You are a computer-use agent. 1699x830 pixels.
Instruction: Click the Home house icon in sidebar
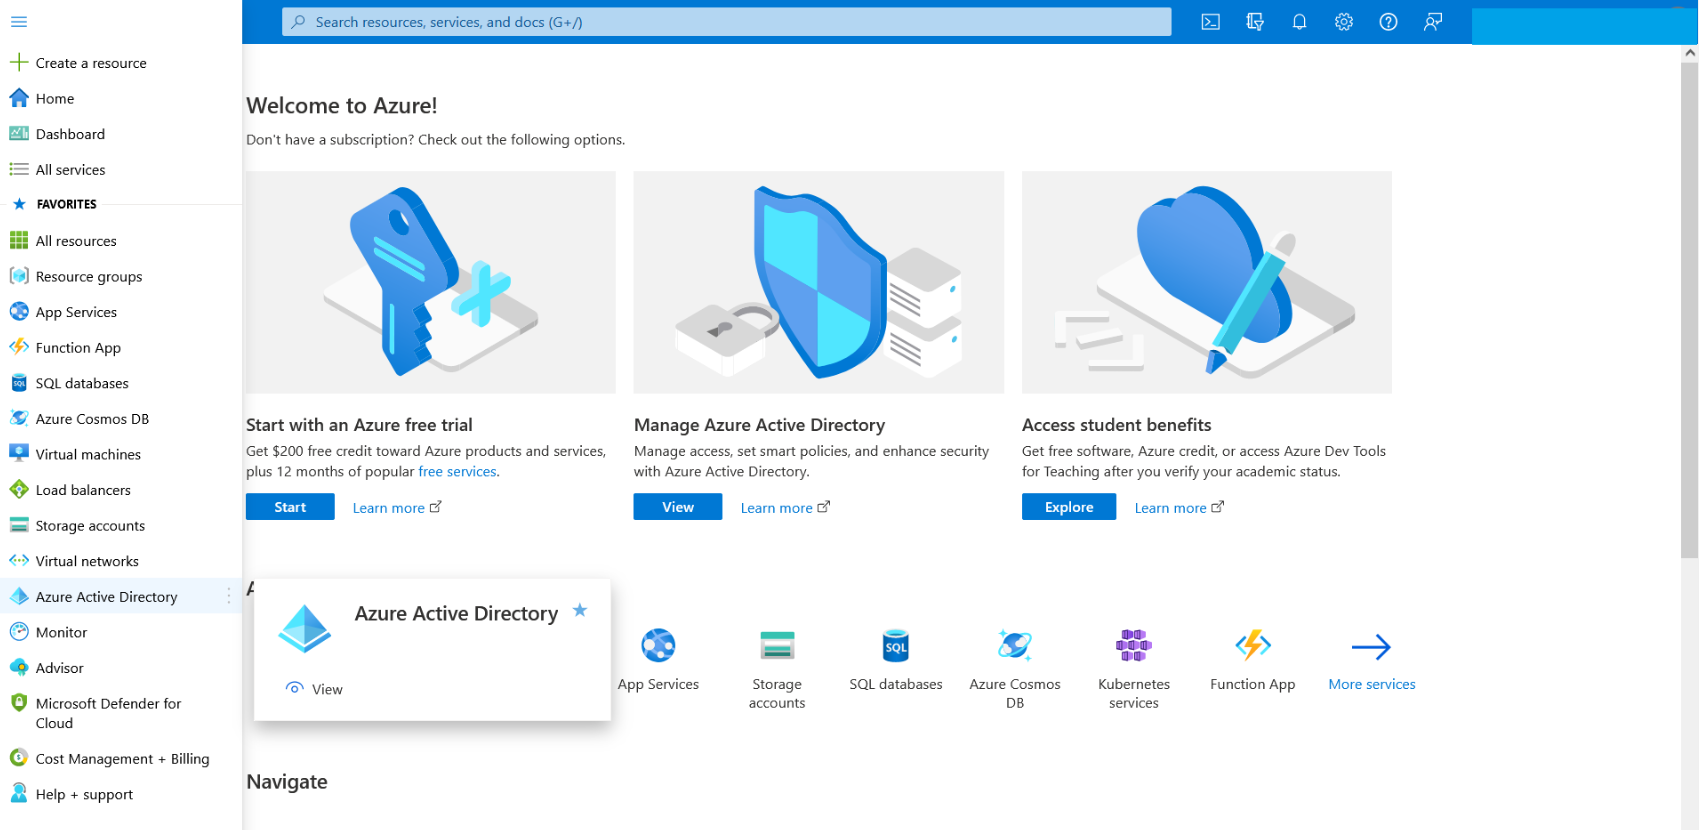(19, 98)
